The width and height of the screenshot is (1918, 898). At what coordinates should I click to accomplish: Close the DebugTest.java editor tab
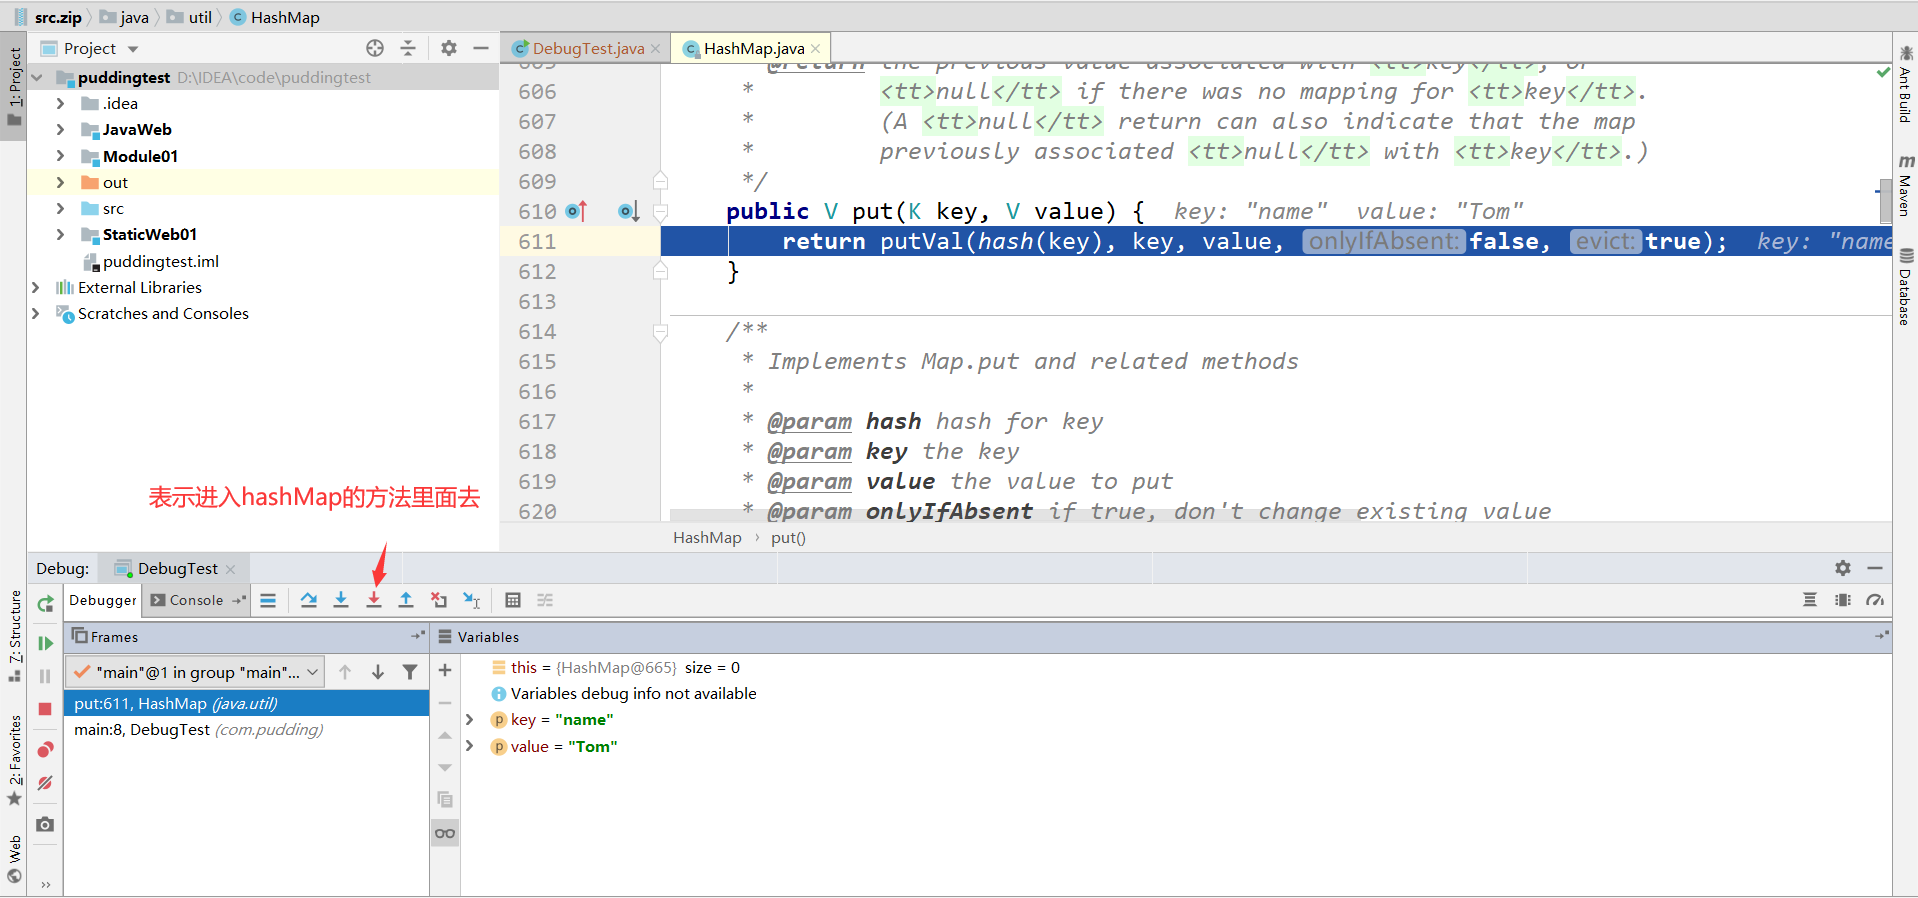pyautogui.click(x=656, y=48)
